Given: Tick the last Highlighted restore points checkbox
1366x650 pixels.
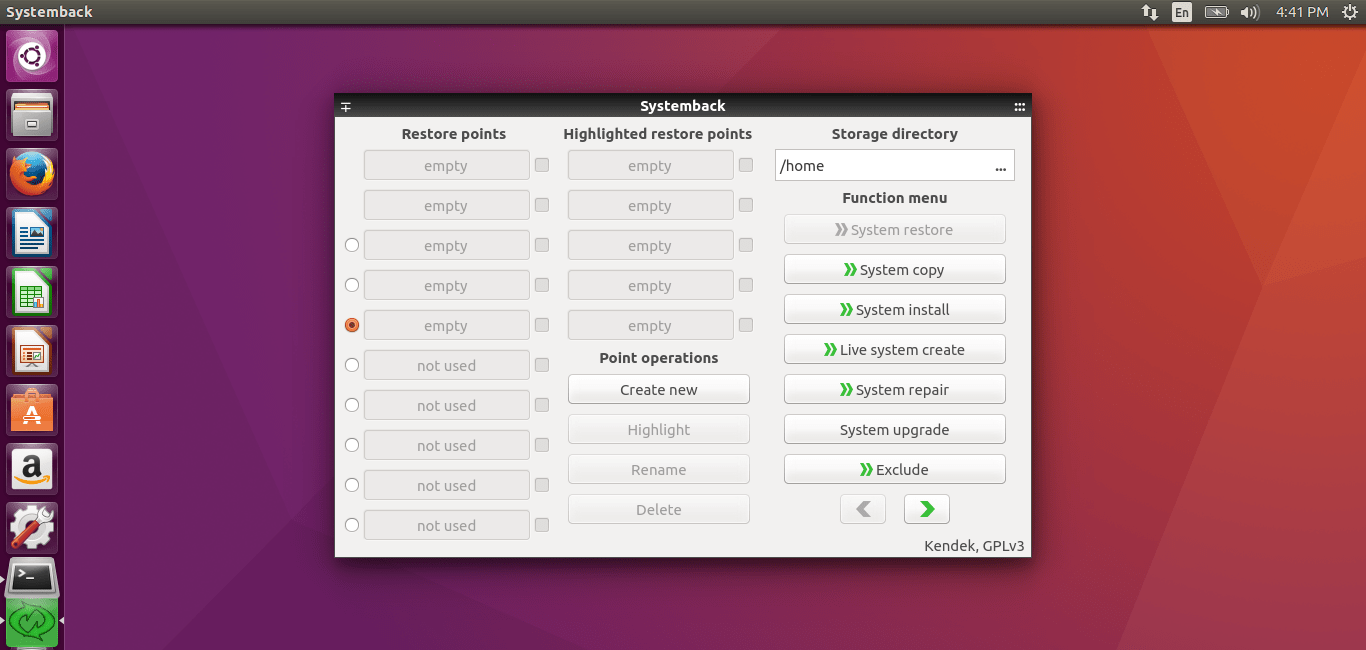Looking at the screenshot, I should pos(745,325).
